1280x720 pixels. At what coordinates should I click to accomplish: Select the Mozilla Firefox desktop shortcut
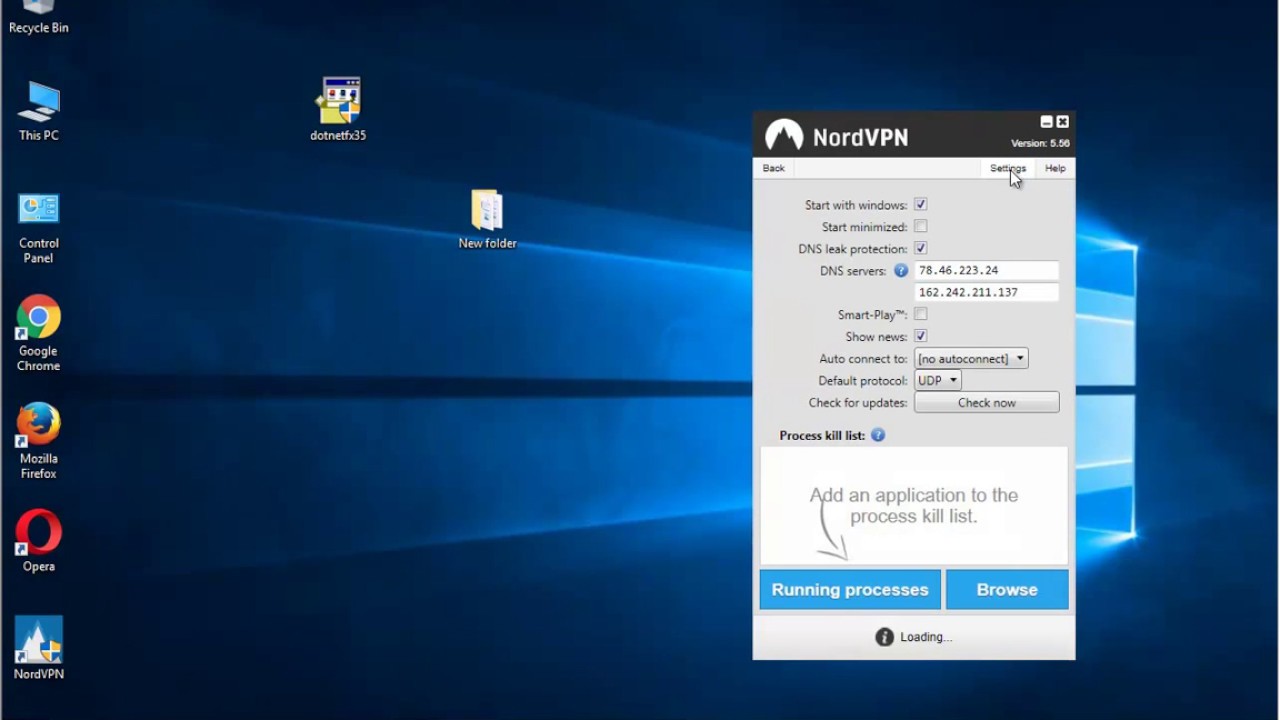click(x=38, y=441)
